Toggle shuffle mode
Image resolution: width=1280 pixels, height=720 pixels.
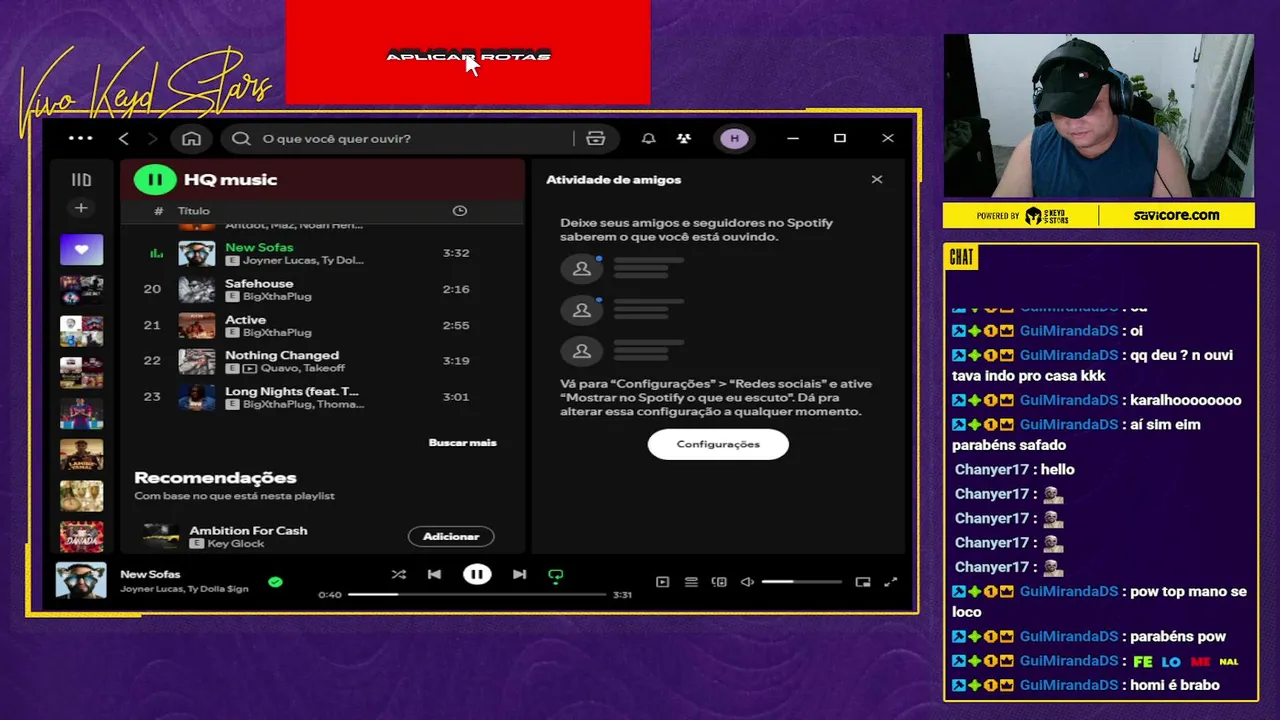[x=399, y=574]
